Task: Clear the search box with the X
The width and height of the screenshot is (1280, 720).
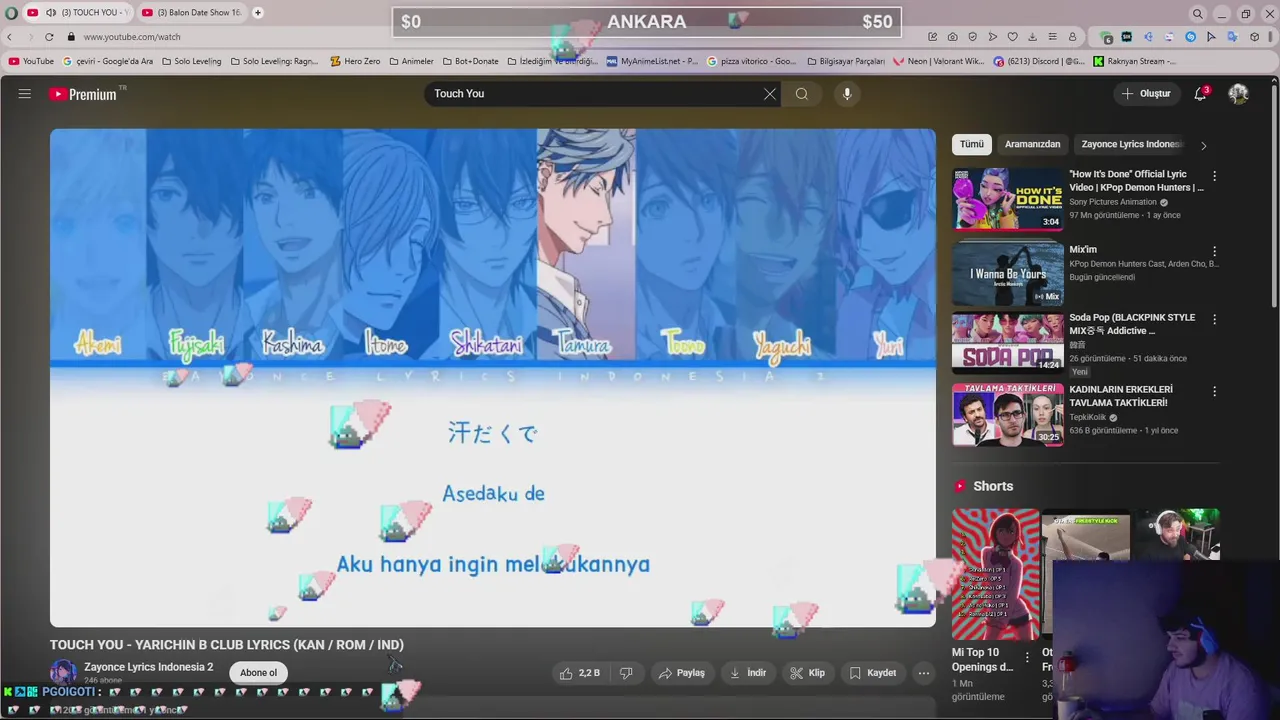Action: [x=769, y=94]
